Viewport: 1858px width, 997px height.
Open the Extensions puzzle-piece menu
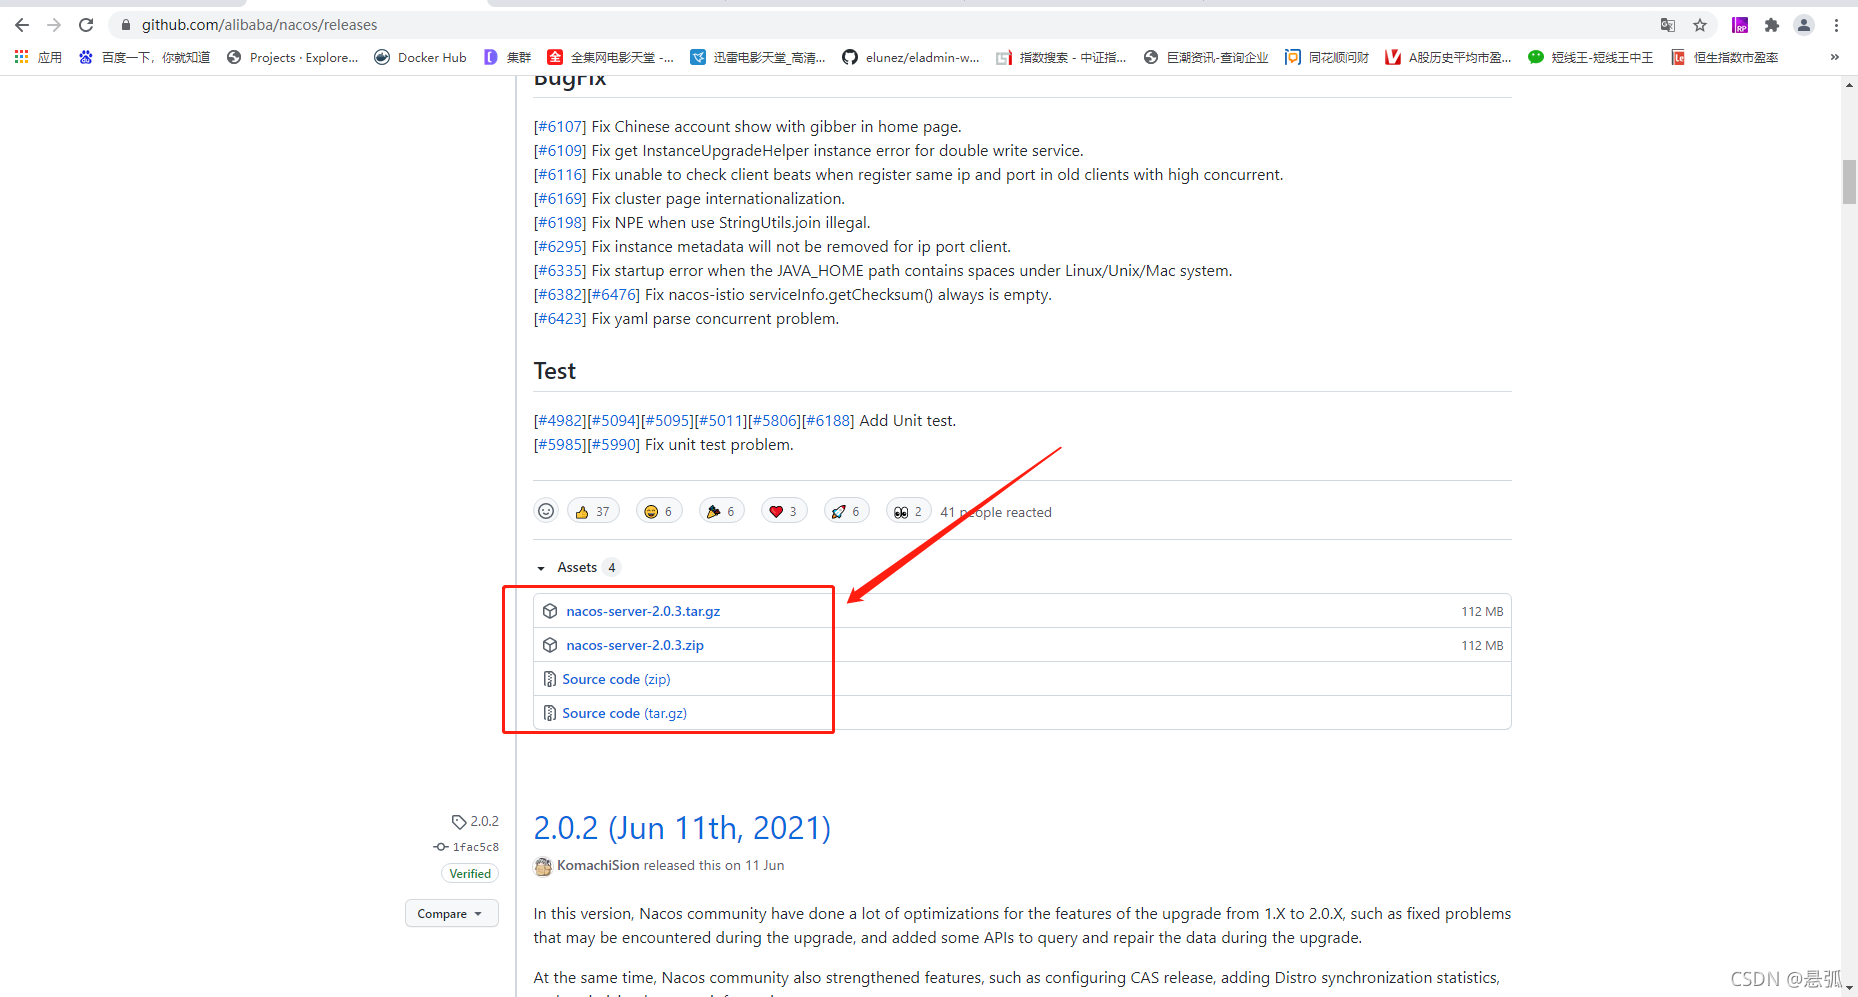(1772, 25)
